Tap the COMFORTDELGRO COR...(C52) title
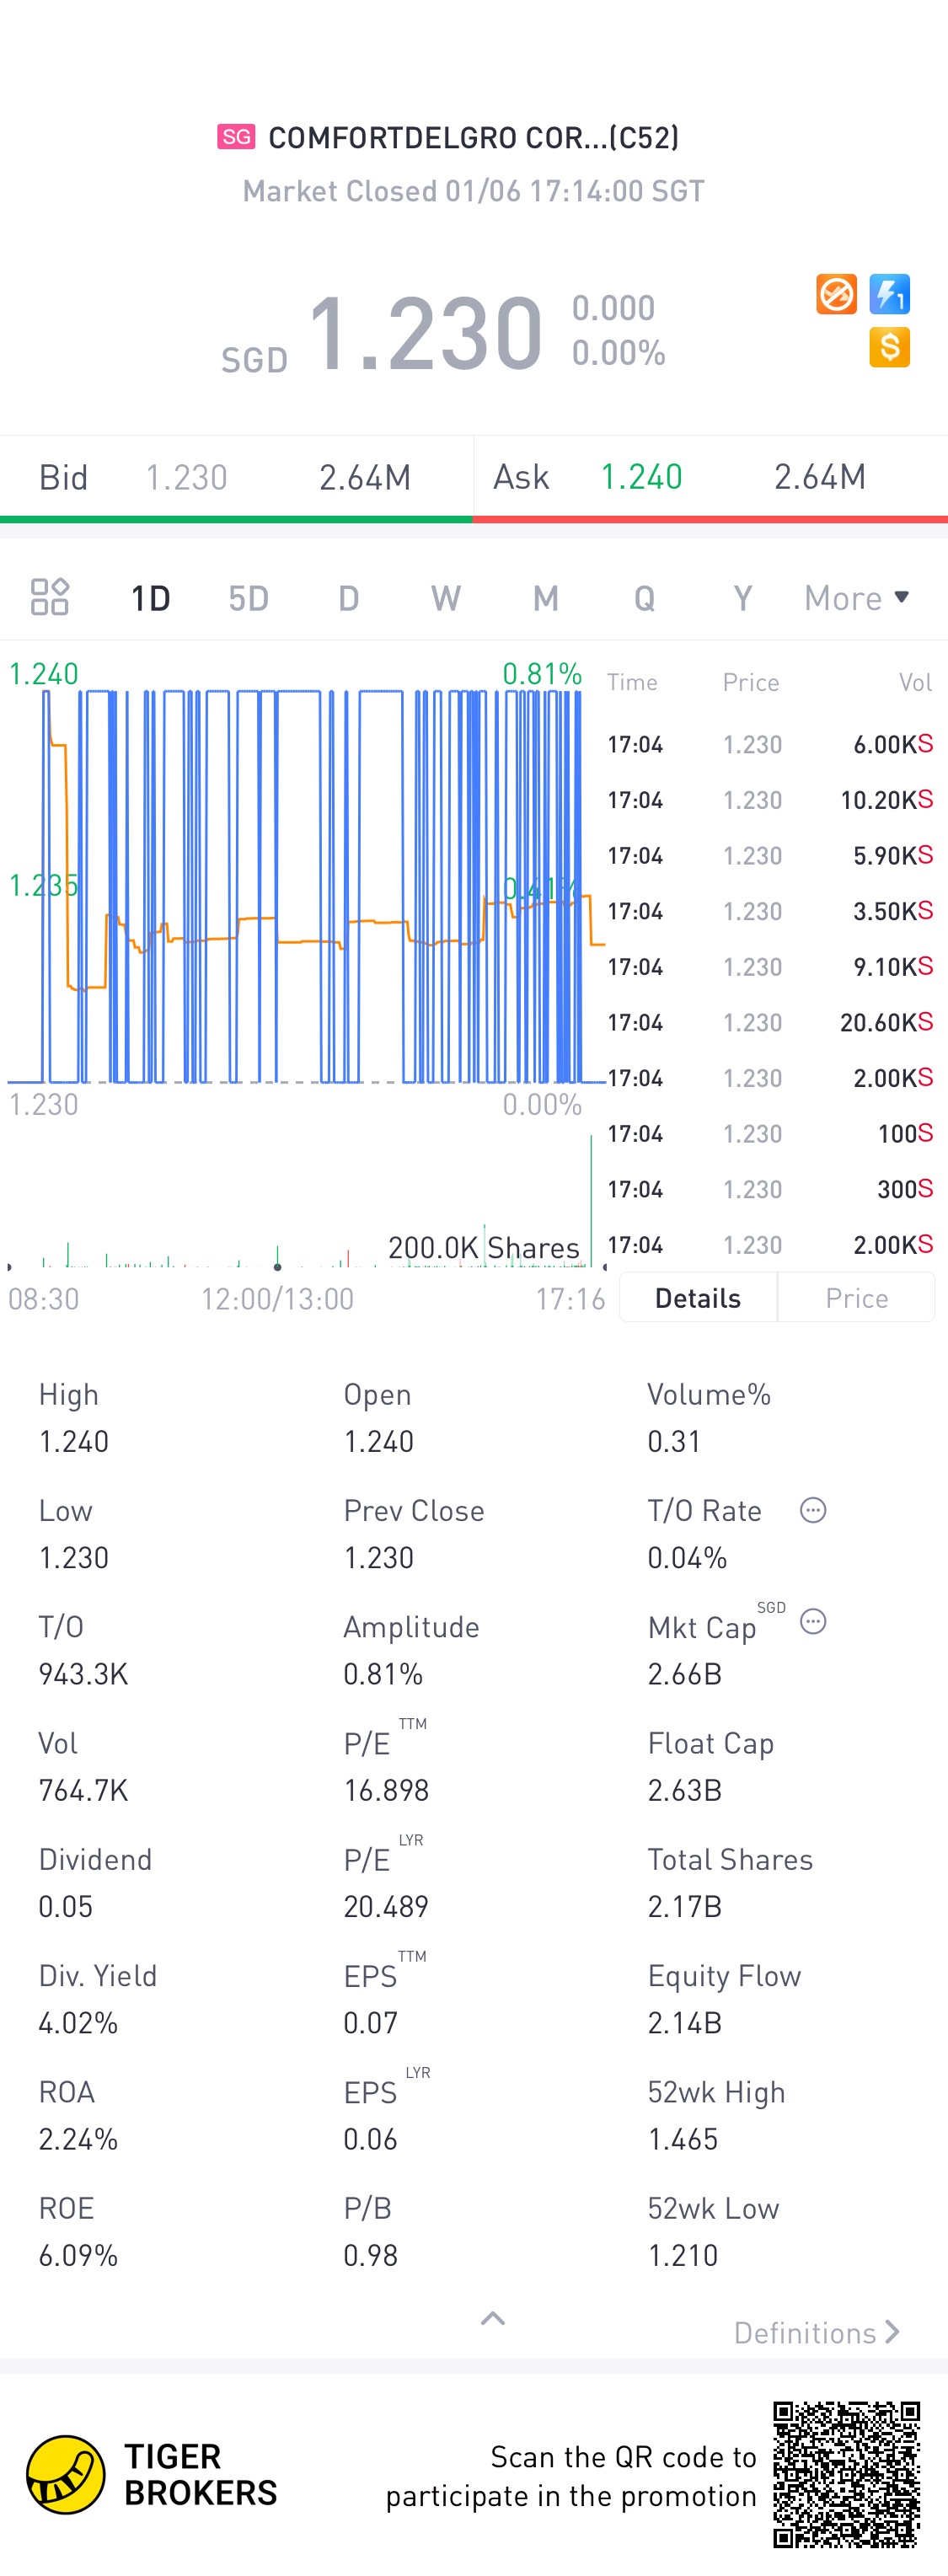Viewport: 948px width, 2576px height. [473, 137]
